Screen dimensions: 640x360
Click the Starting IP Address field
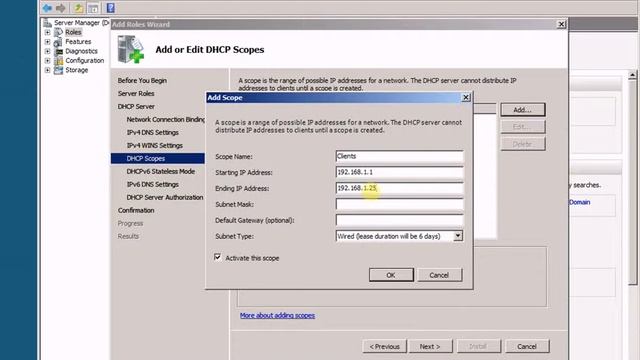coord(400,172)
